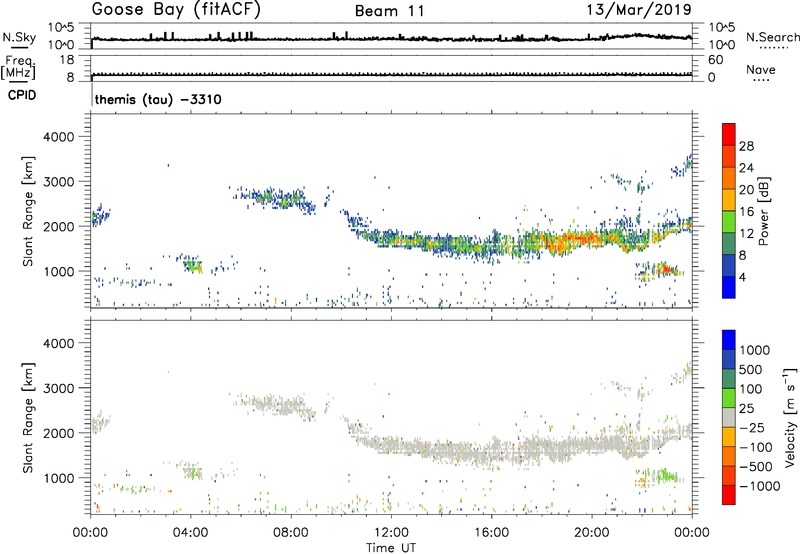
Task: Click the red top of power colorbar
Action: point(729,132)
